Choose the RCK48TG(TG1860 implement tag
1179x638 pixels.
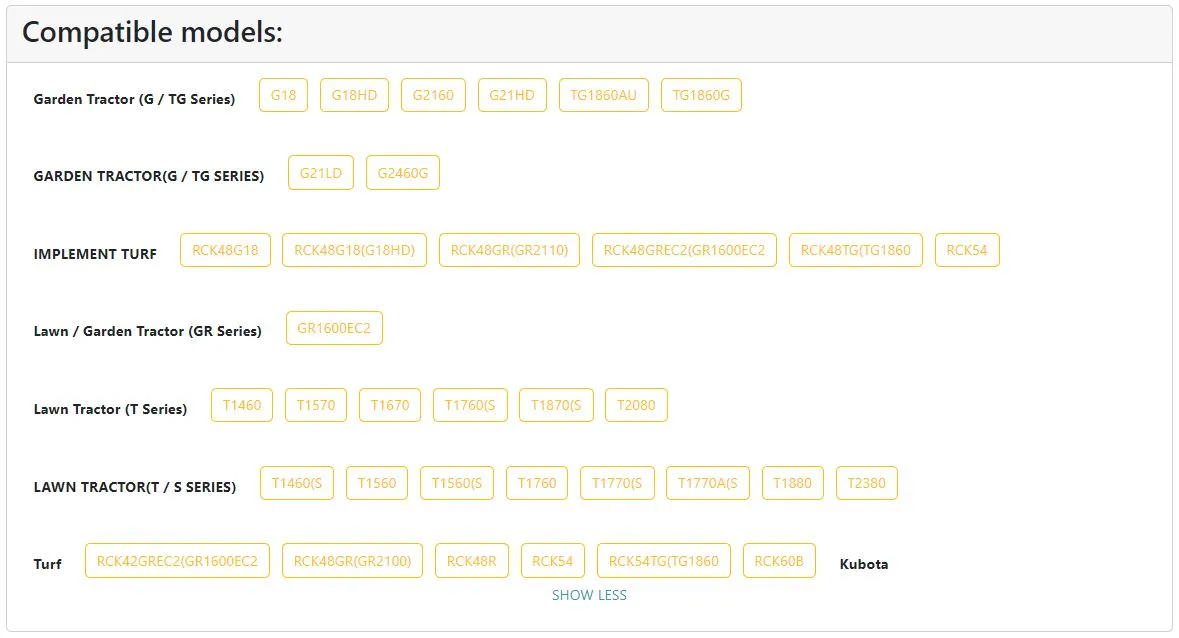click(856, 250)
